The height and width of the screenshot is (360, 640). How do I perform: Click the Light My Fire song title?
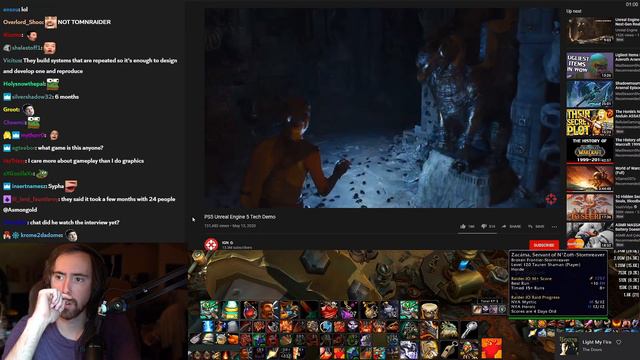[597, 342]
